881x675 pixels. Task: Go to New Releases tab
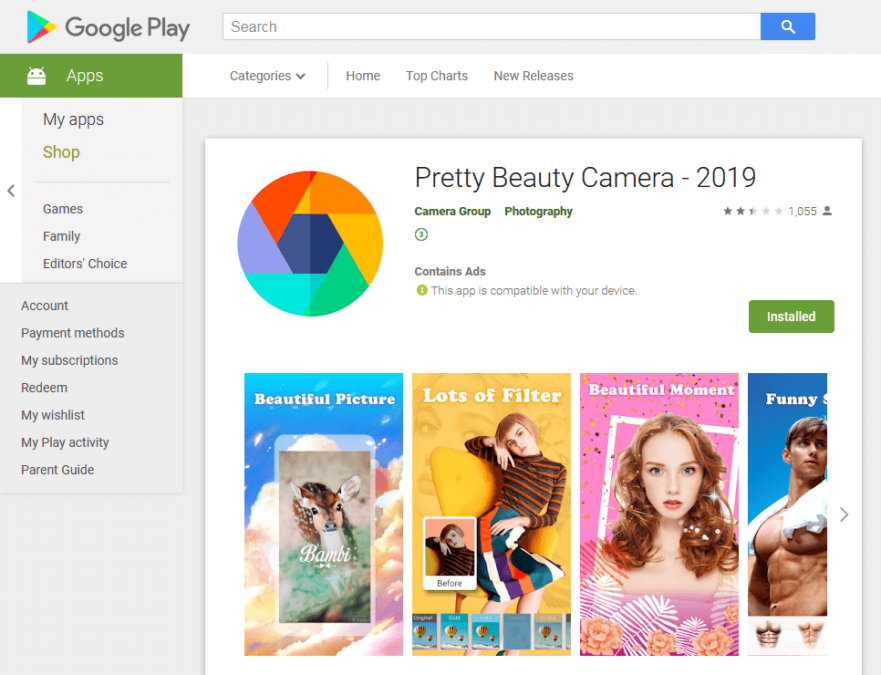pyautogui.click(x=533, y=76)
